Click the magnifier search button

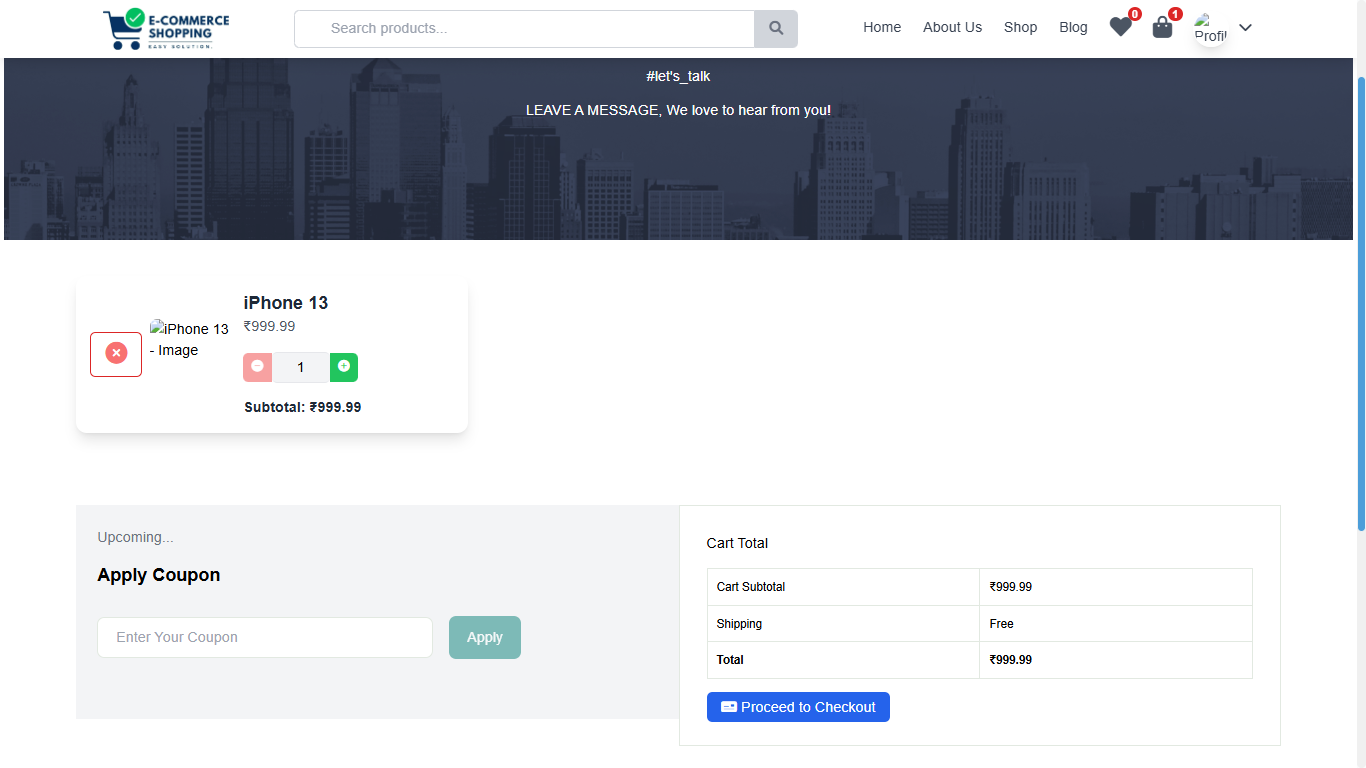(x=776, y=29)
